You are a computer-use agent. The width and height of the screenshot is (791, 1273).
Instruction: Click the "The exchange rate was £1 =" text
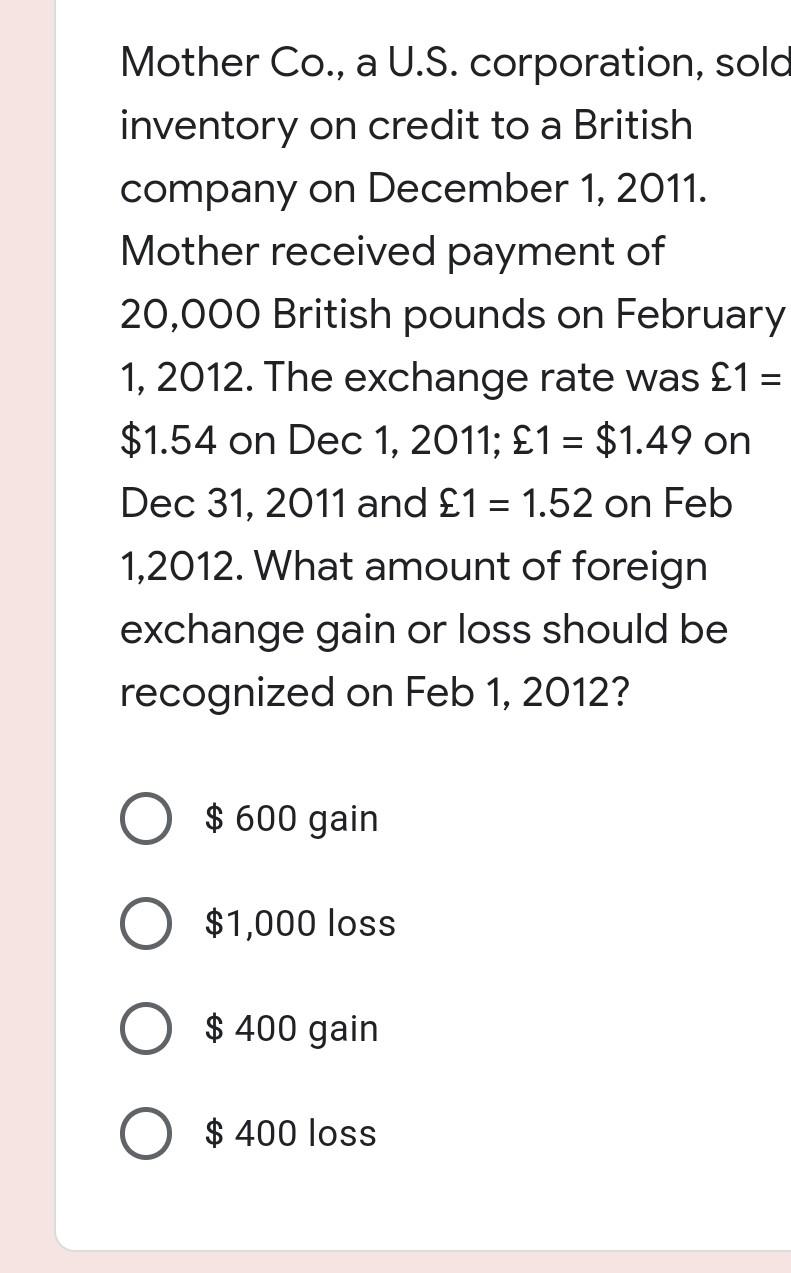click(523, 378)
